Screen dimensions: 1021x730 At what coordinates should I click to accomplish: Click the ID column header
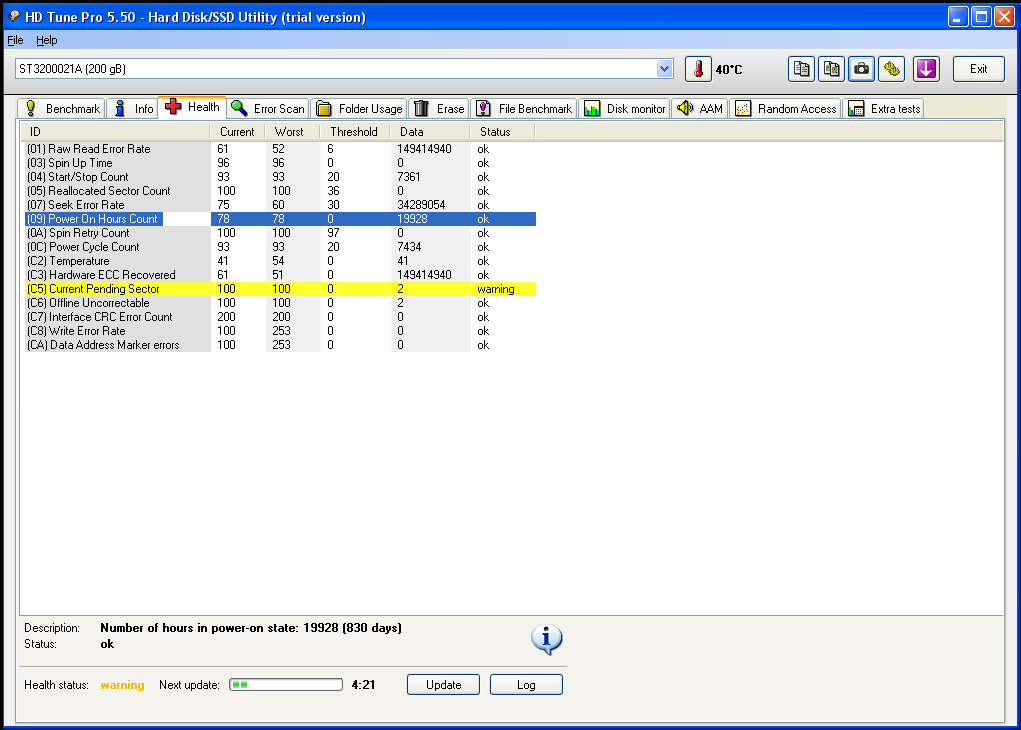pos(116,132)
